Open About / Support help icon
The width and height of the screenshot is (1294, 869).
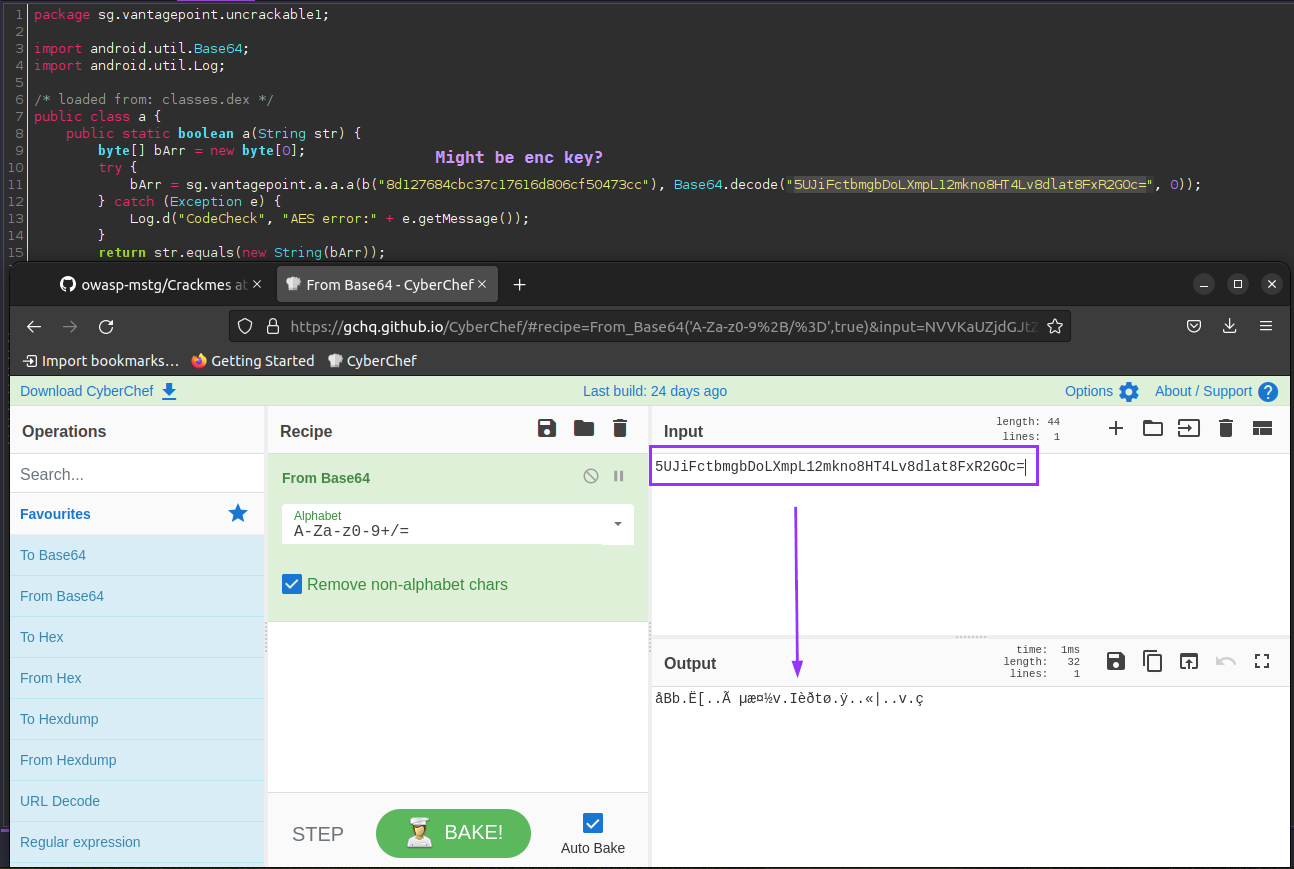pos(1268,392)
